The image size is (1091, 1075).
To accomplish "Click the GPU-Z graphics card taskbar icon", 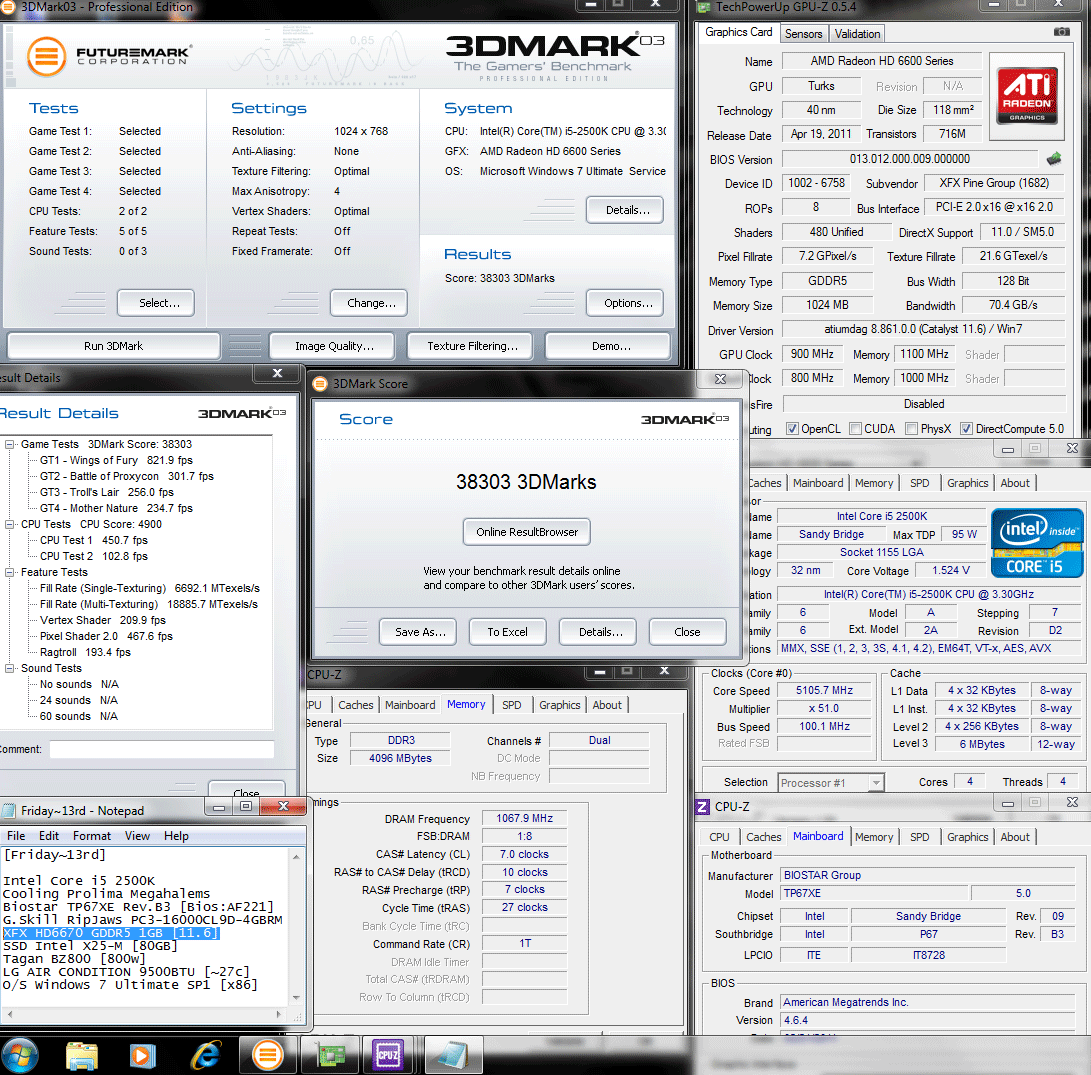I will tap(332, 1056).
